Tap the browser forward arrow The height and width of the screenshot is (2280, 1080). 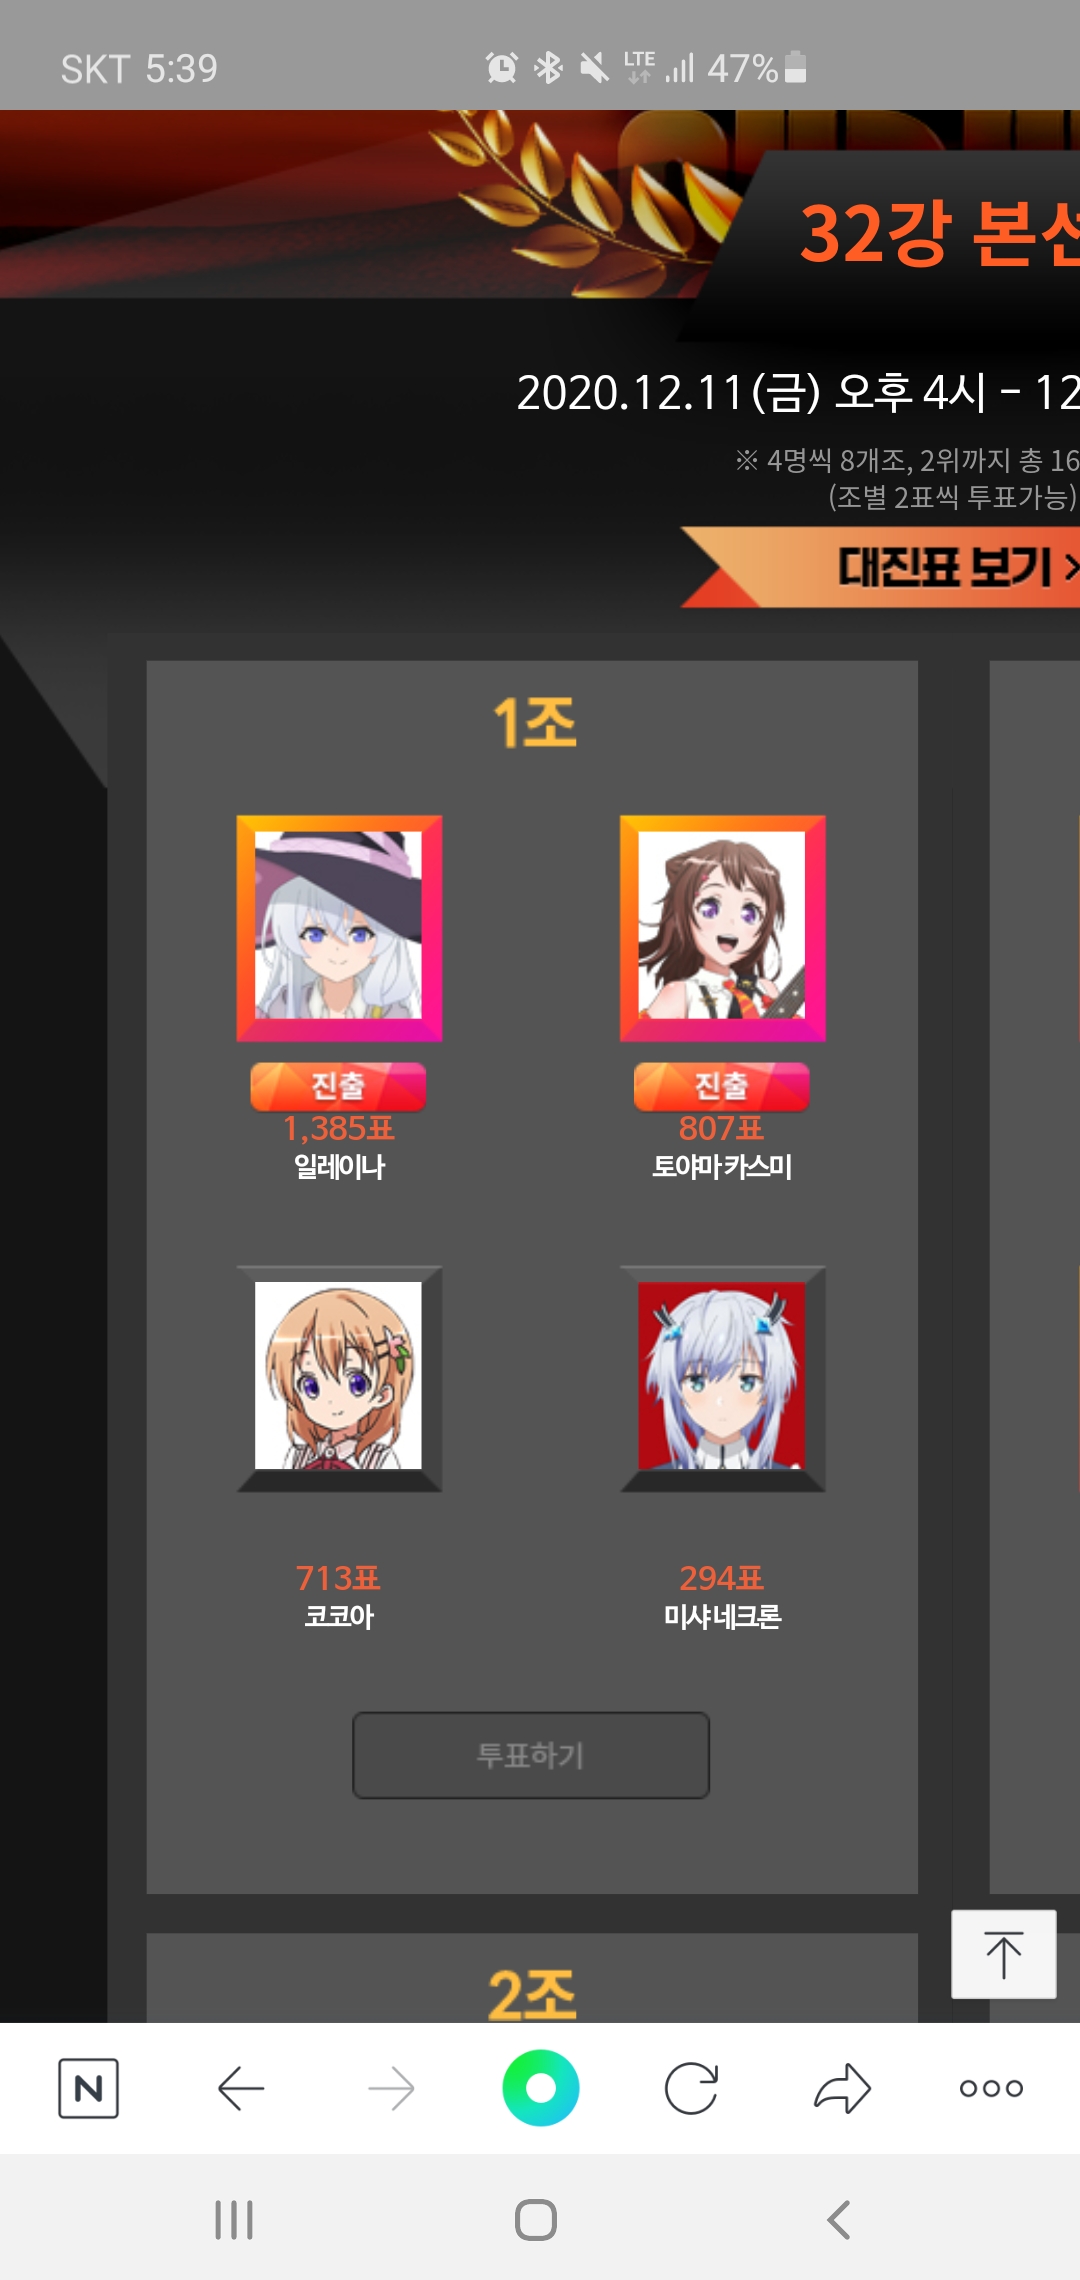pos(391,2088)
